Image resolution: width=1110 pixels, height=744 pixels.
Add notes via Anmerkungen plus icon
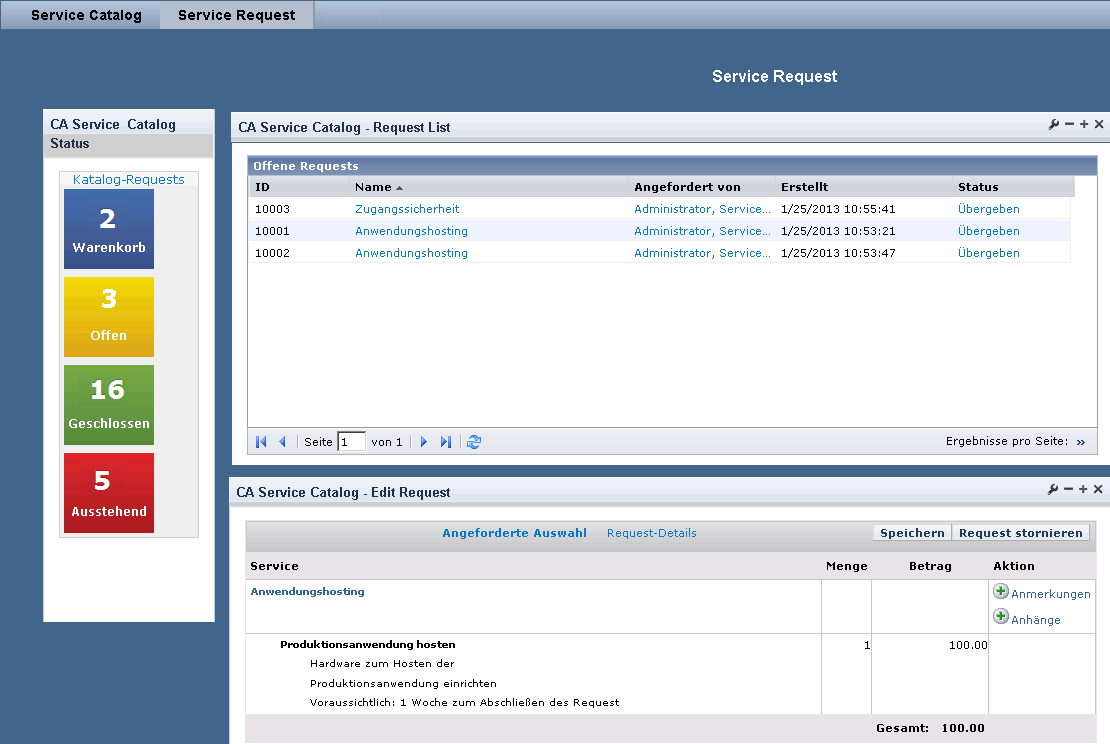pos(1001,592)
